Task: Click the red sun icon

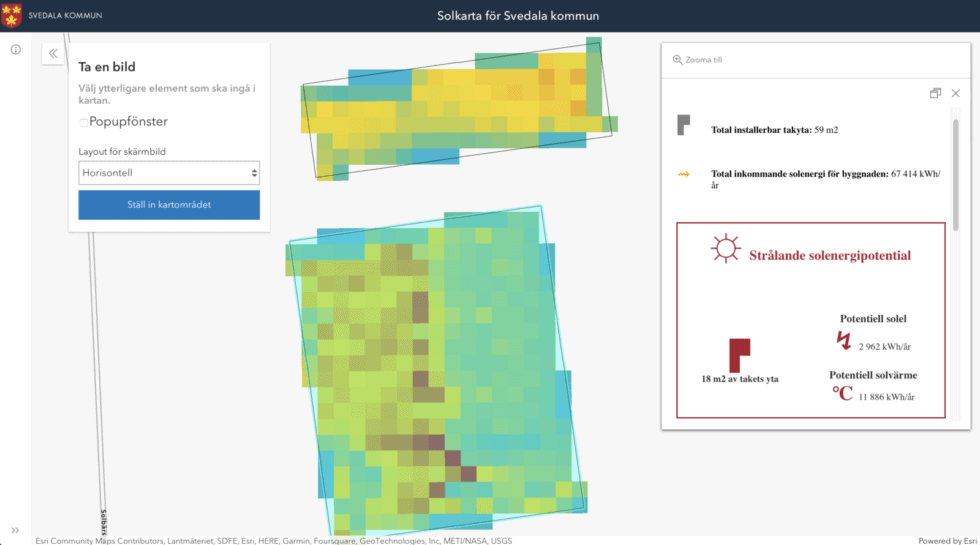Action: tap(725, 249)
